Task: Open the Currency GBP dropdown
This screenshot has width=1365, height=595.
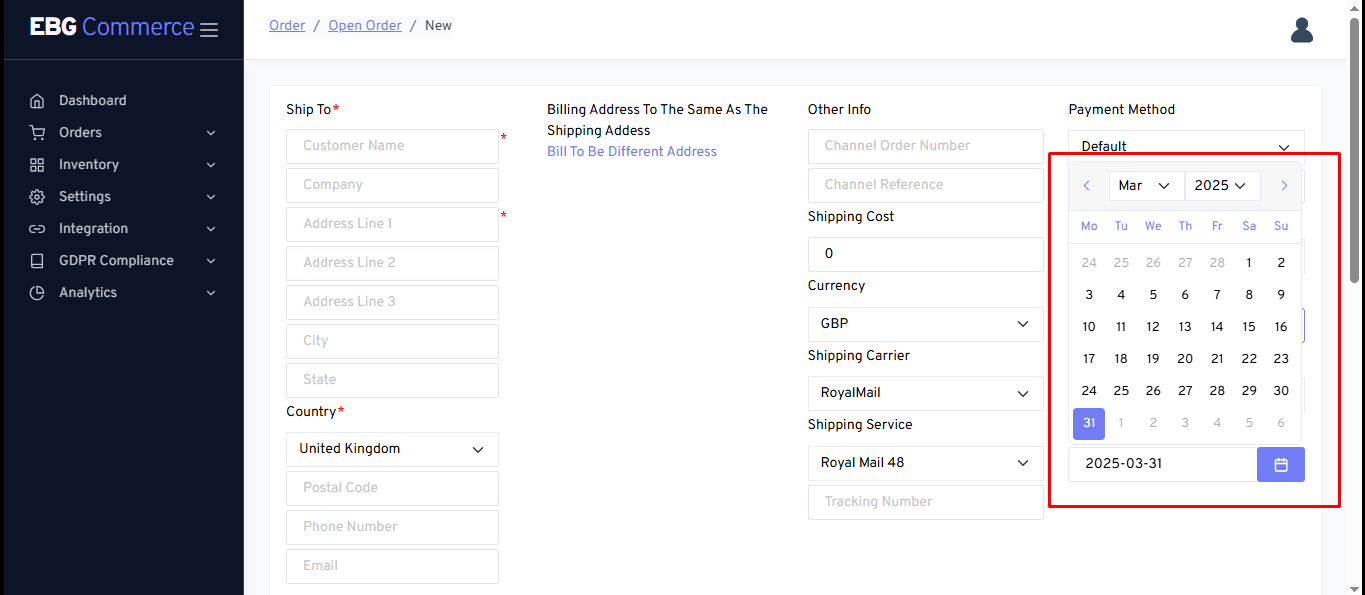Action: (x=925, y=324)
